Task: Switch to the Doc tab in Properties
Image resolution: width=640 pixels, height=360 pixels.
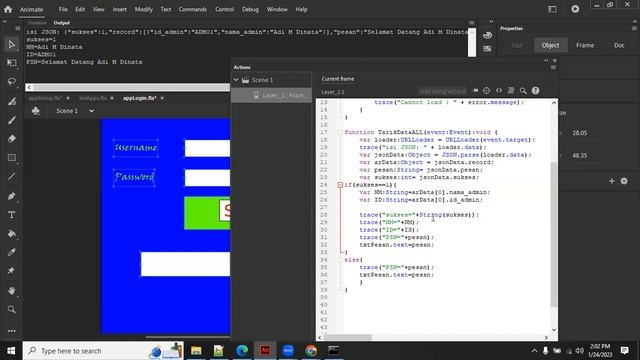Action: [x=619, y=45]
